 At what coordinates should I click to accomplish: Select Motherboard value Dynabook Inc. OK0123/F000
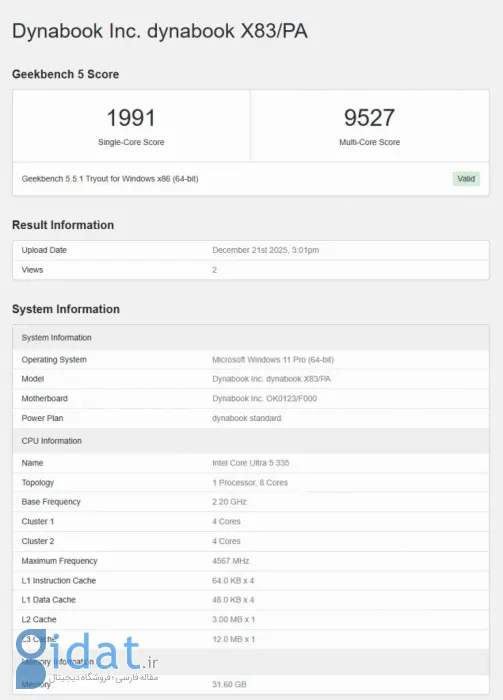pos(265,398)
